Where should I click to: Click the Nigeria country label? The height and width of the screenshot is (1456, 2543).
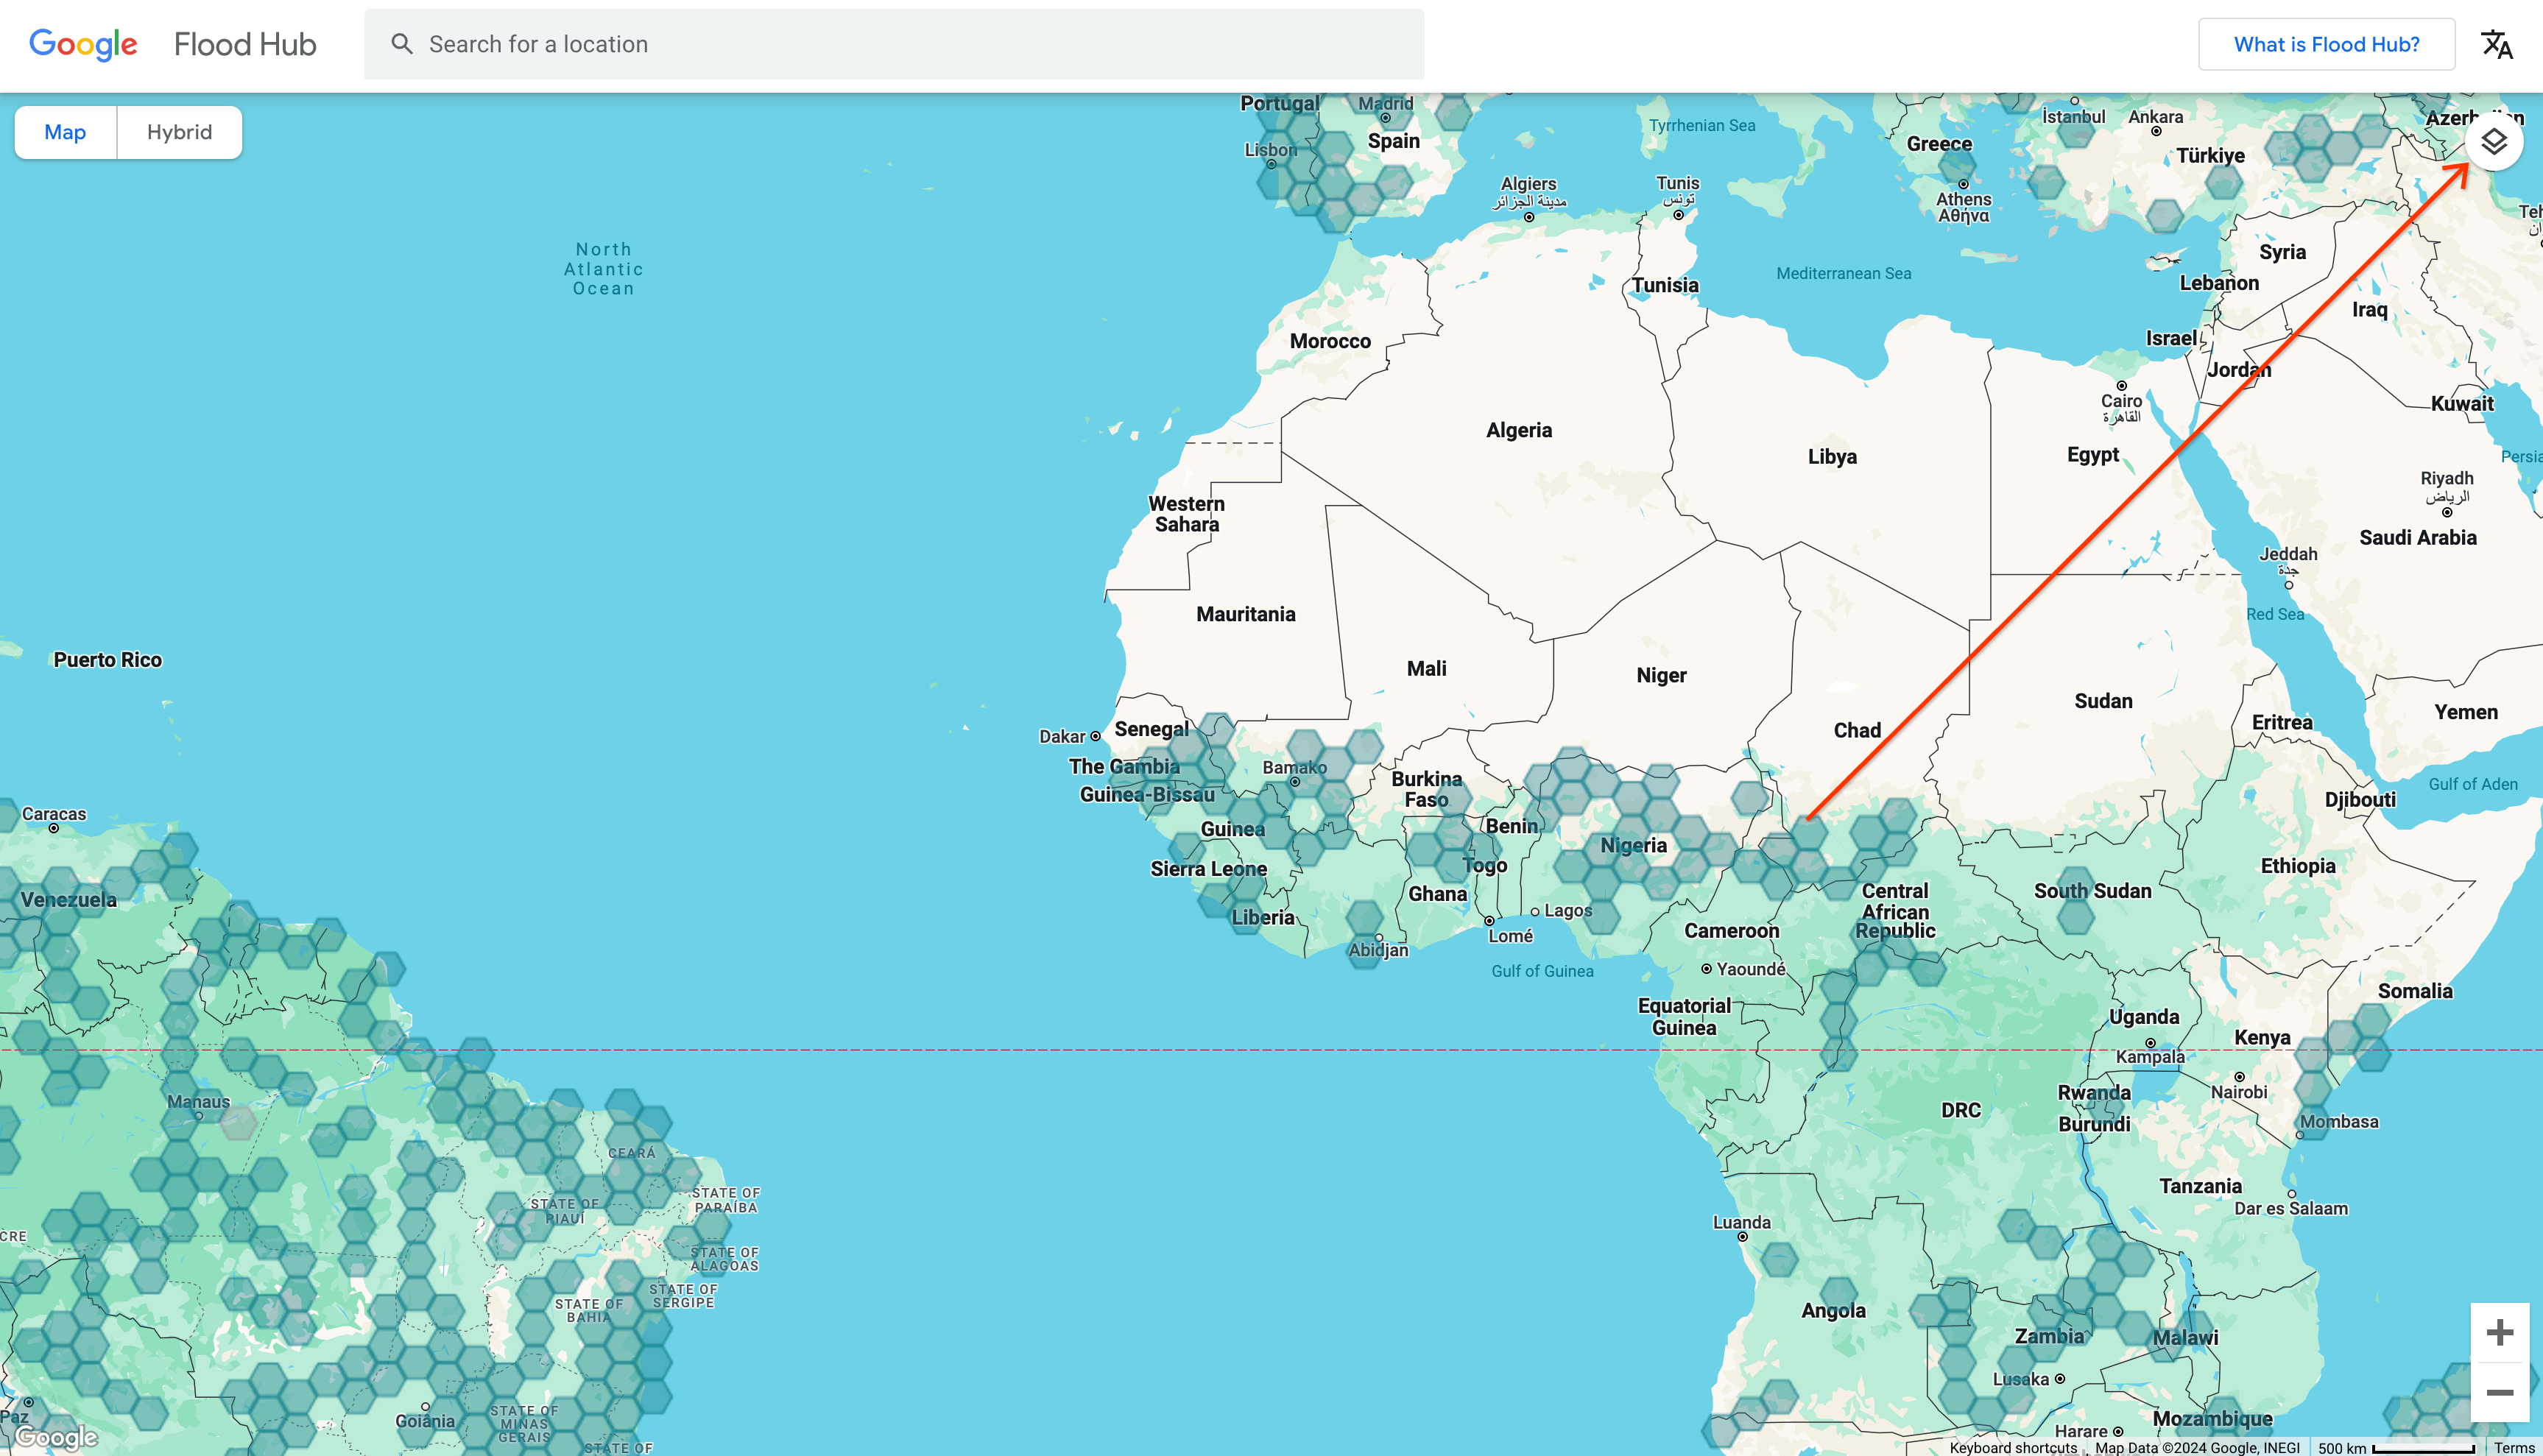coord(1633,846)
